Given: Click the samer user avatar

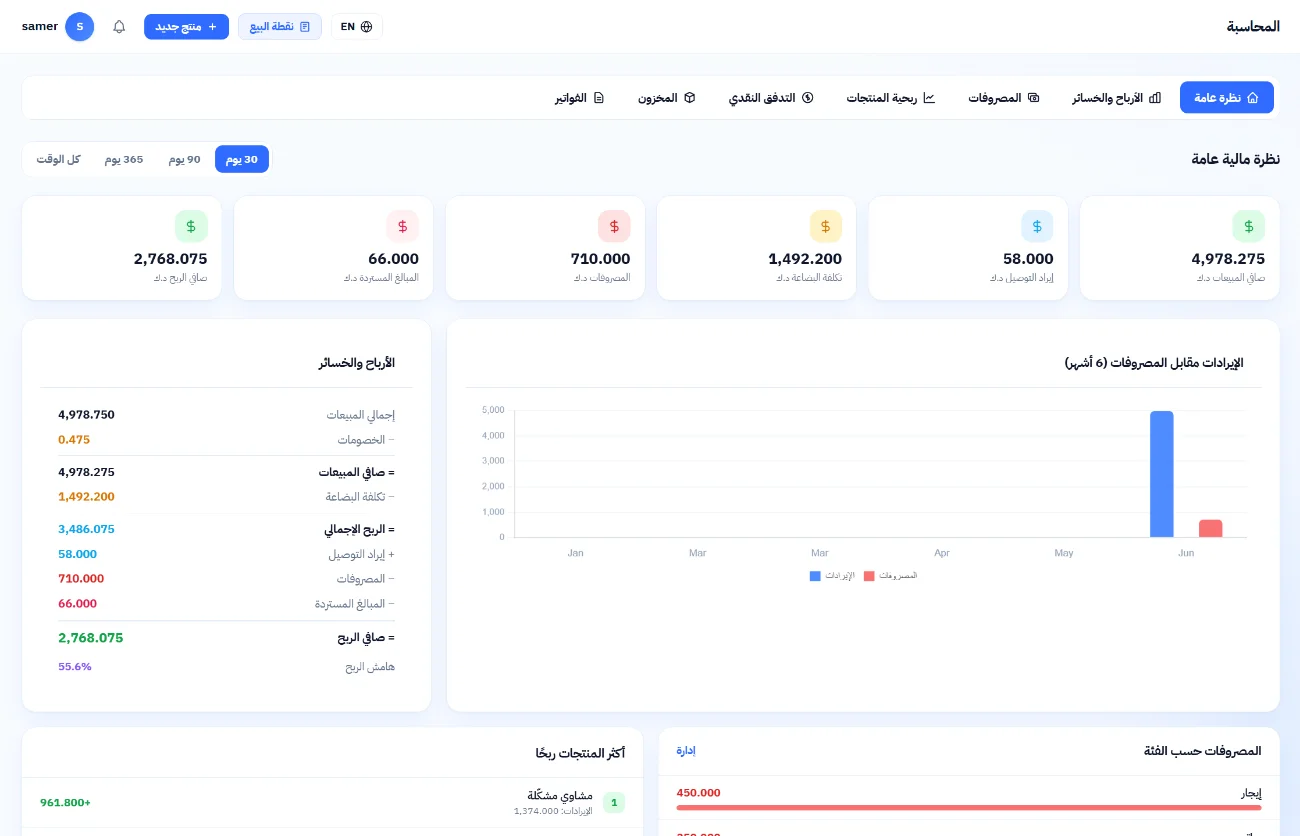Looking at the screenshot, I should tap(80, 27).
